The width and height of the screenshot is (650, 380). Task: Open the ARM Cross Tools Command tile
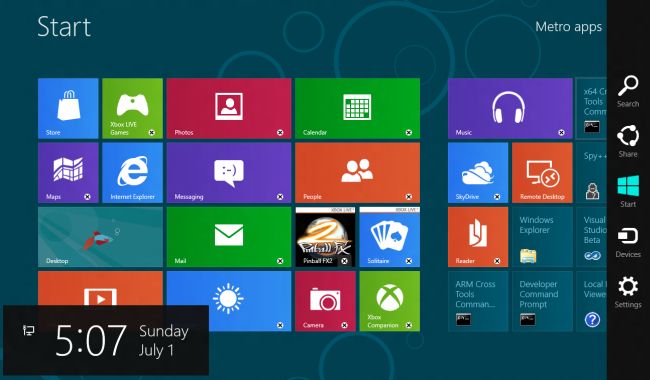[478, 301]
